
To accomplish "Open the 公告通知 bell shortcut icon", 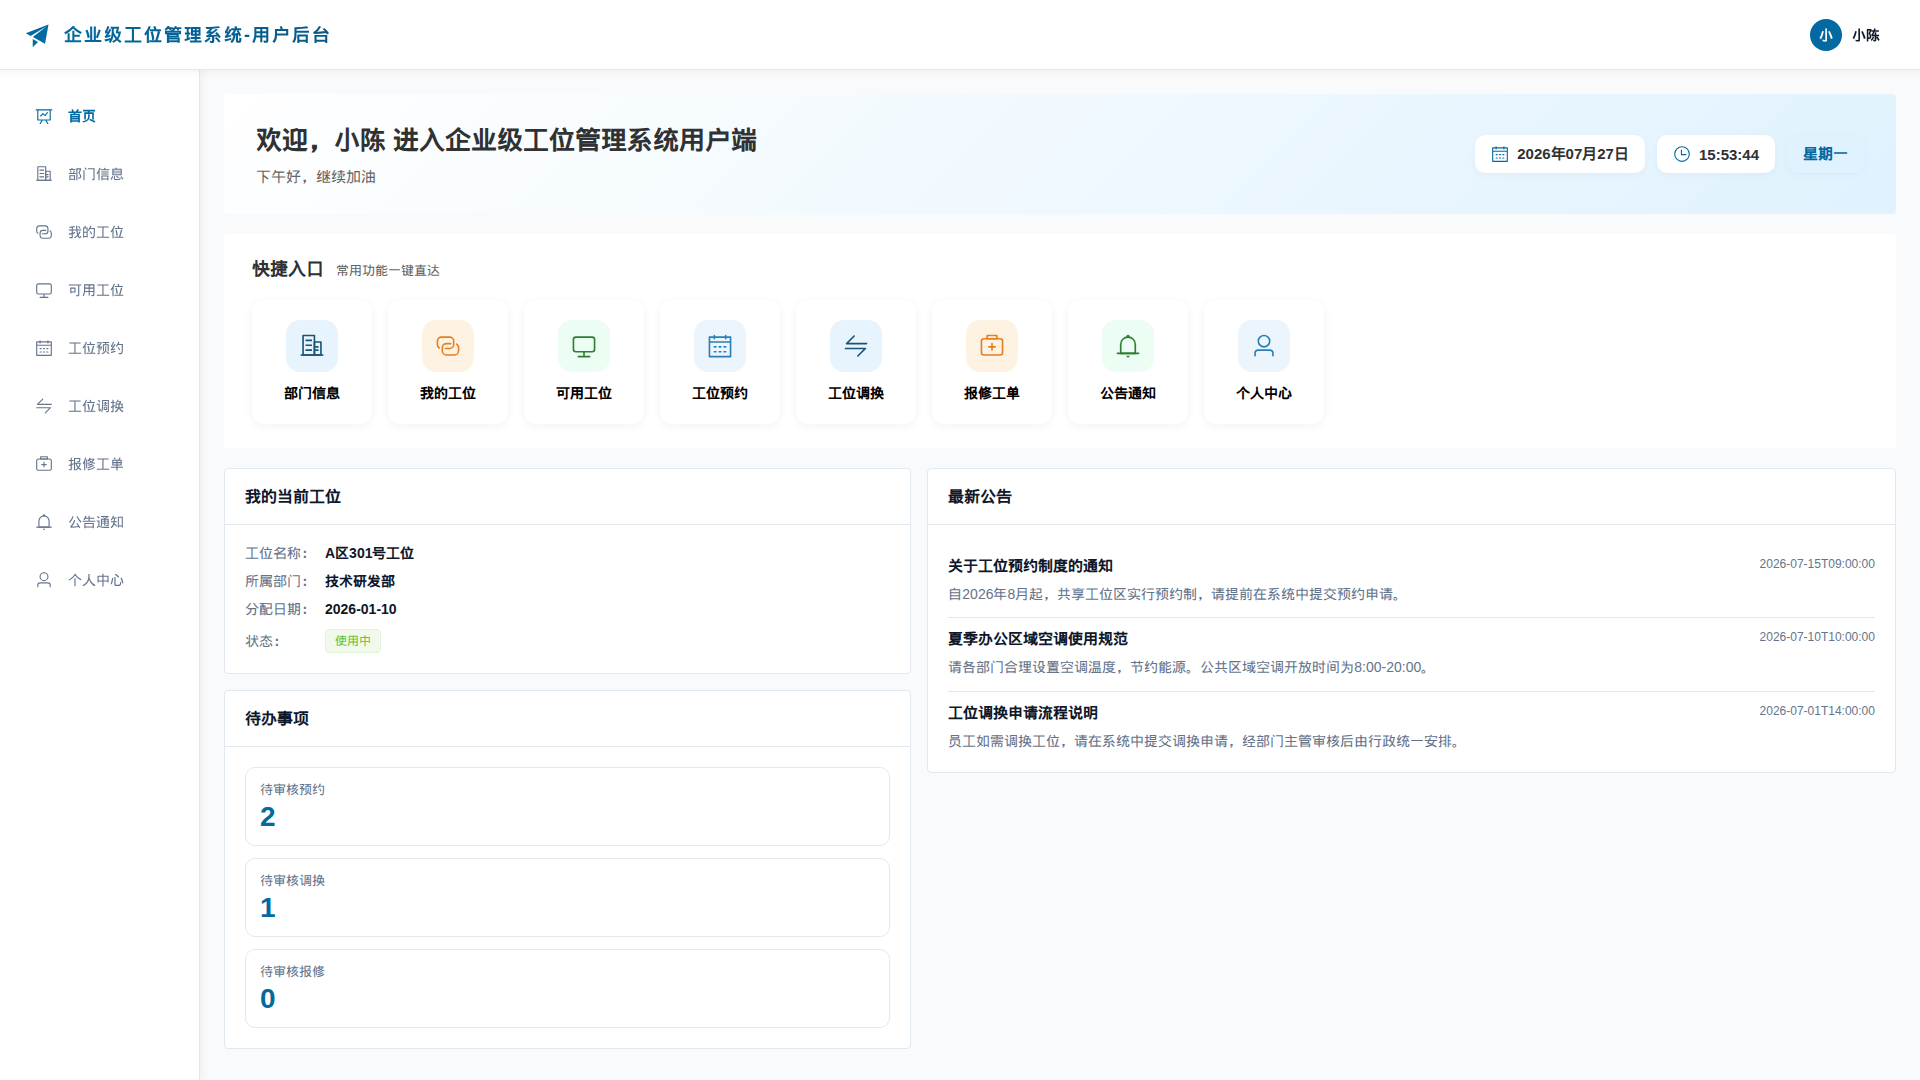I will point(1128,346).
